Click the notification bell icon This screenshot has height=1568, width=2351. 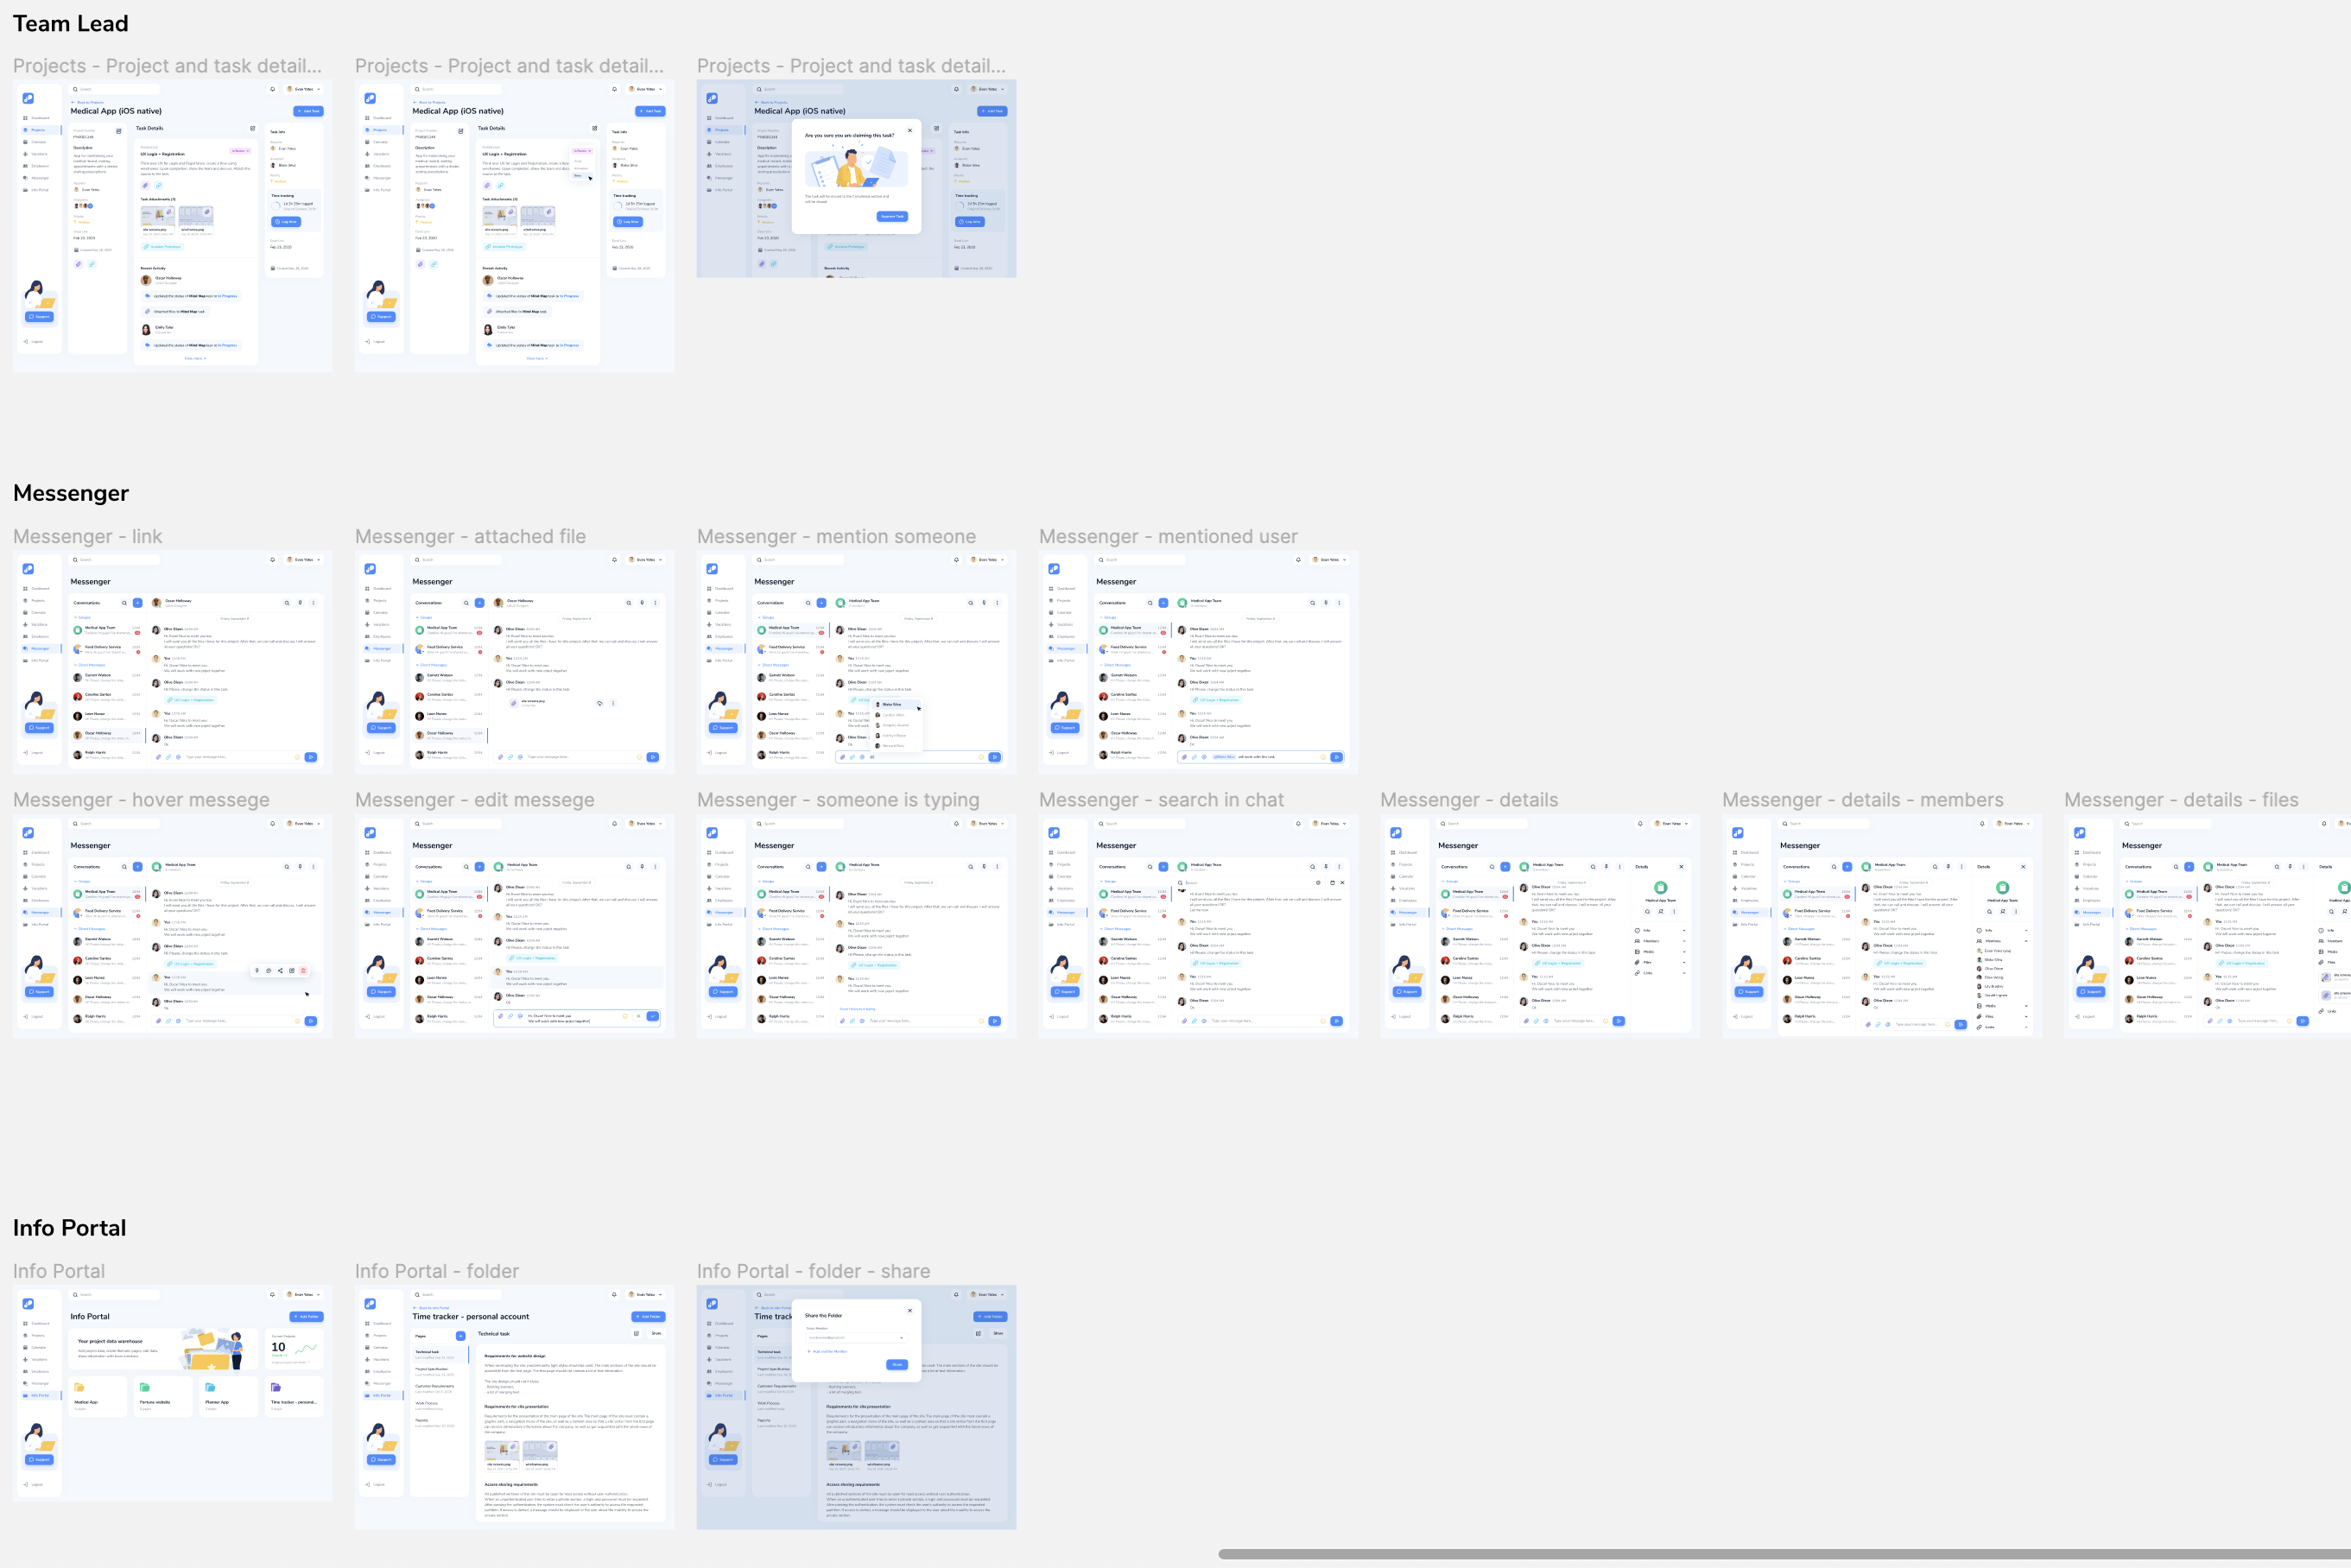point(273,560)
